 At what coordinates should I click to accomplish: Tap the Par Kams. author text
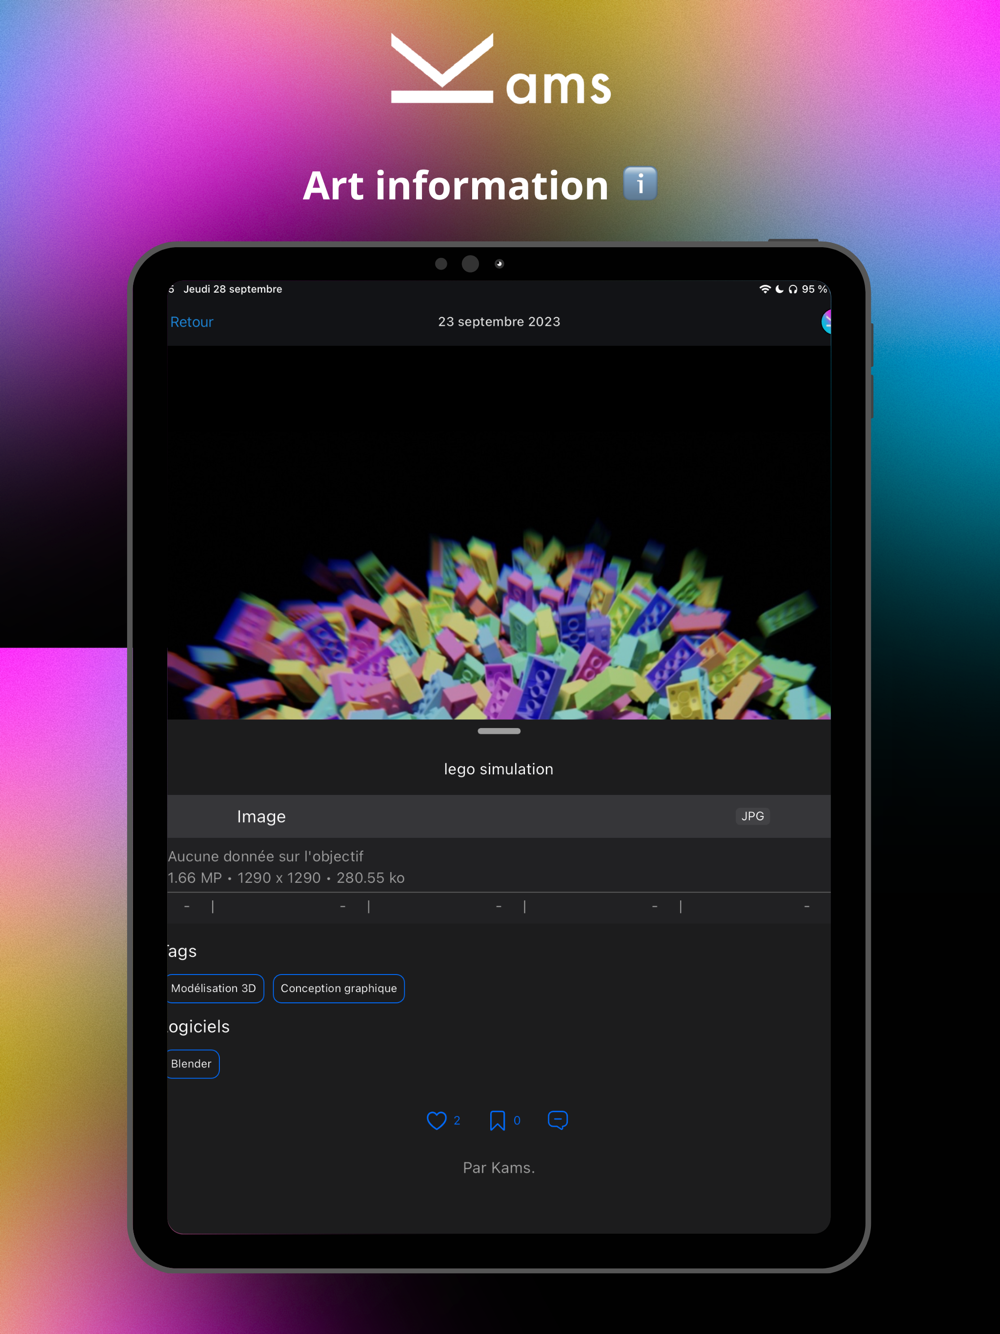click(499, 1167)
